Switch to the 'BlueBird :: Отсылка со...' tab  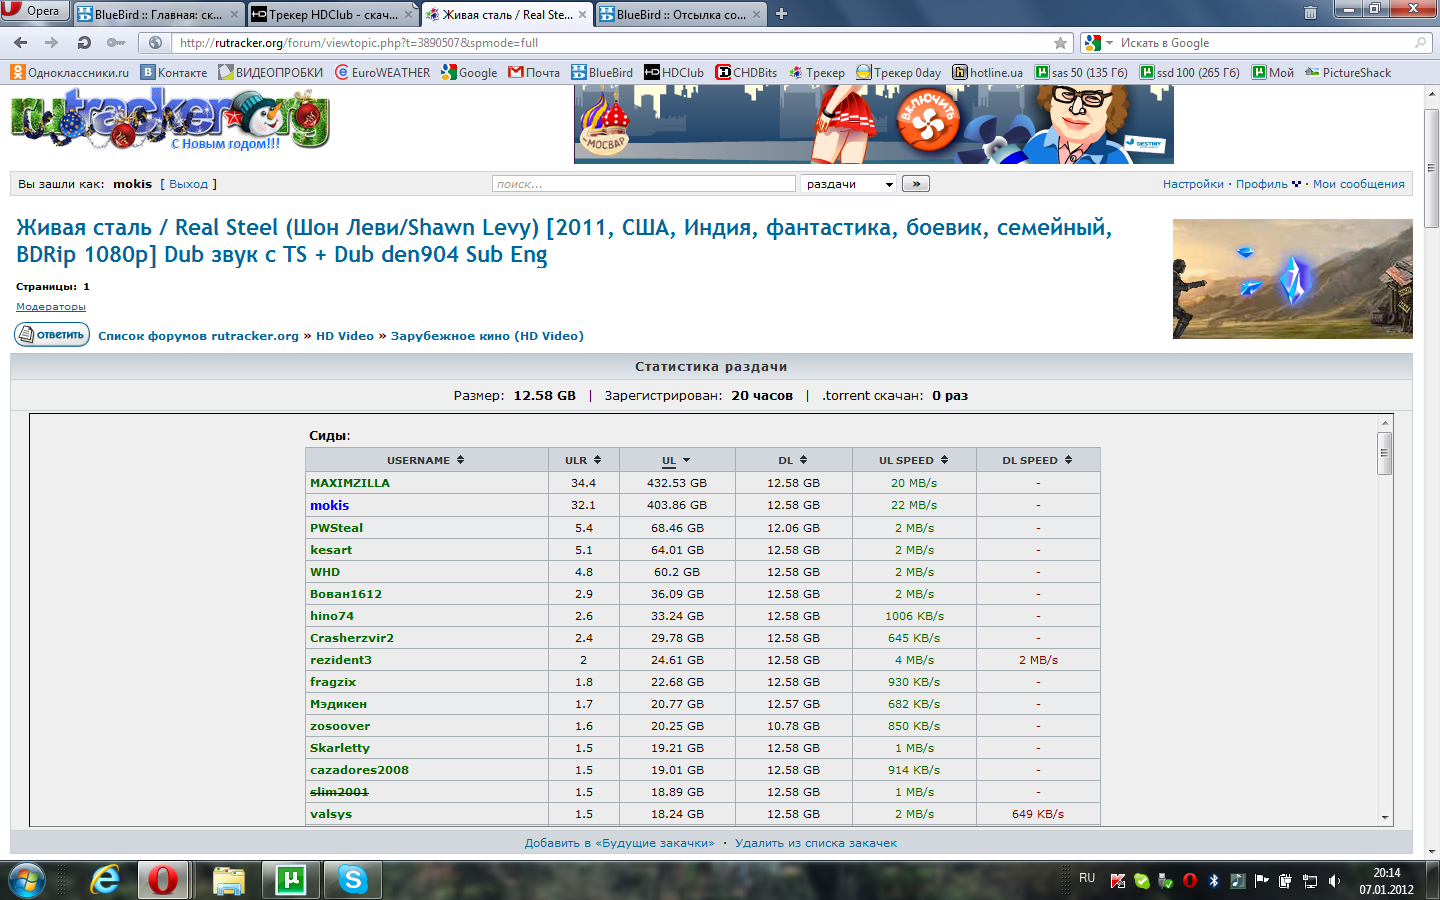point(680,14)
